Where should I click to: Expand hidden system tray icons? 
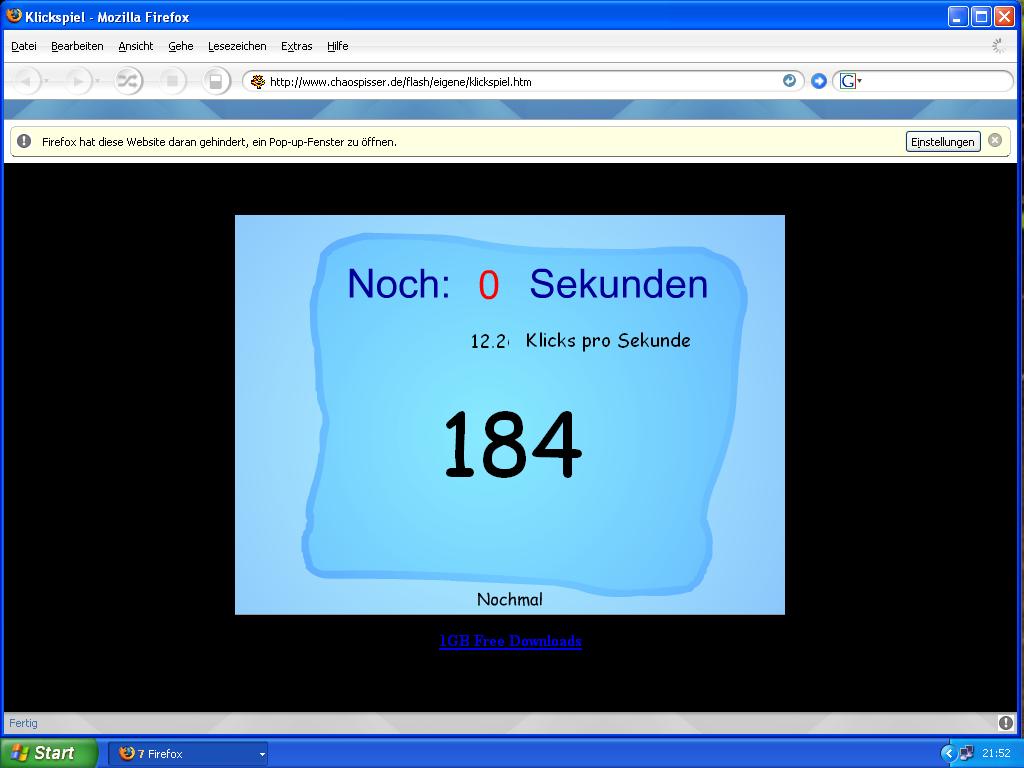click(x=948, y=753)
